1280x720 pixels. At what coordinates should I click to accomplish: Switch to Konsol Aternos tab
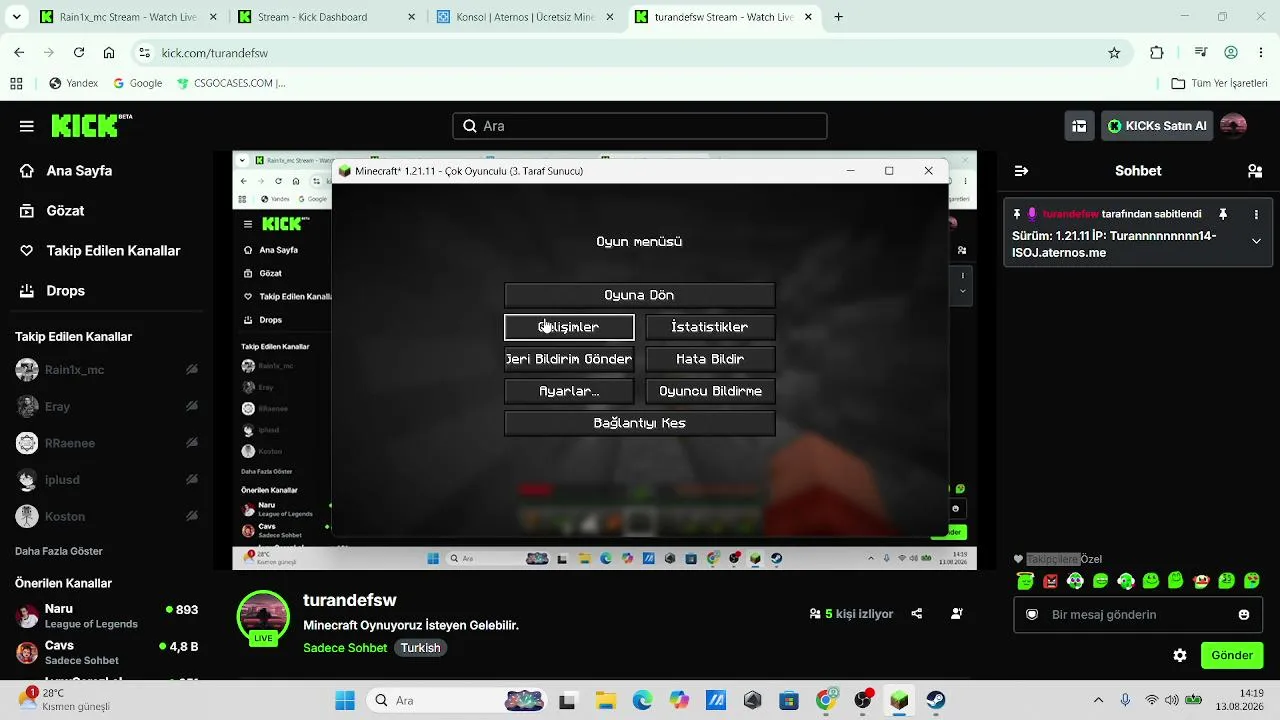(x=525, y=17)
